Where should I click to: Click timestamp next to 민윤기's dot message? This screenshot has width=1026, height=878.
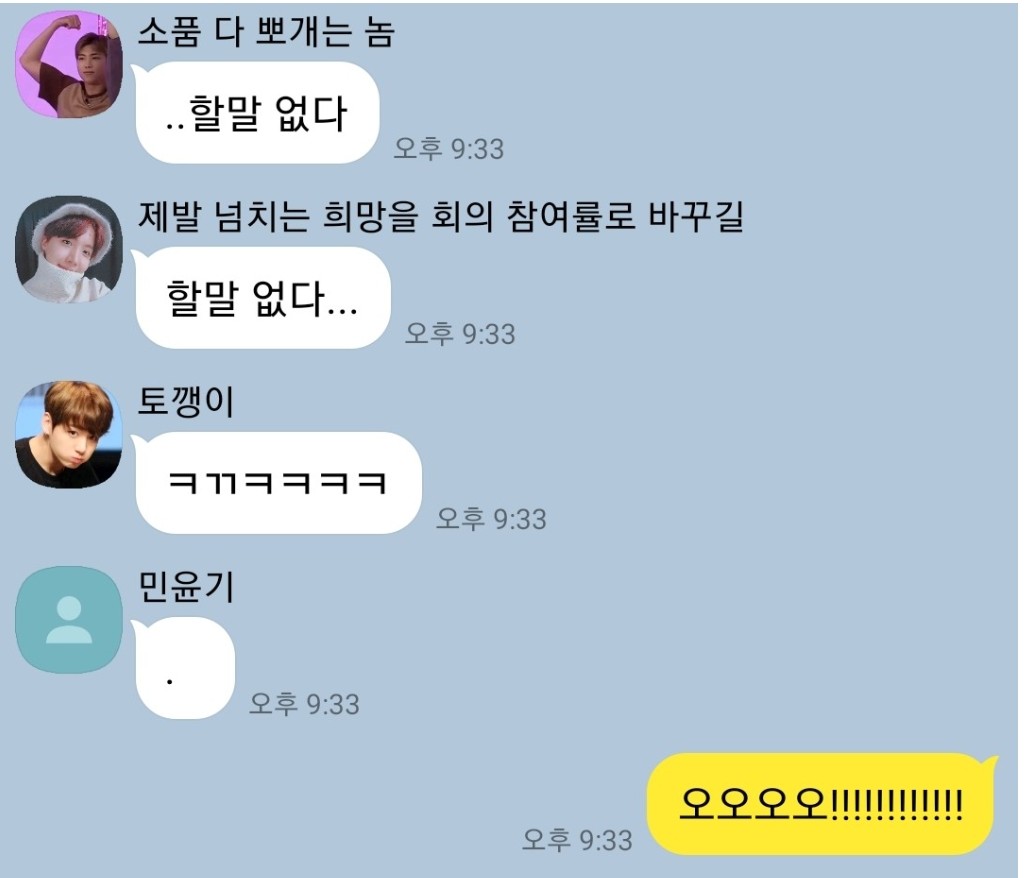[304, 705]
